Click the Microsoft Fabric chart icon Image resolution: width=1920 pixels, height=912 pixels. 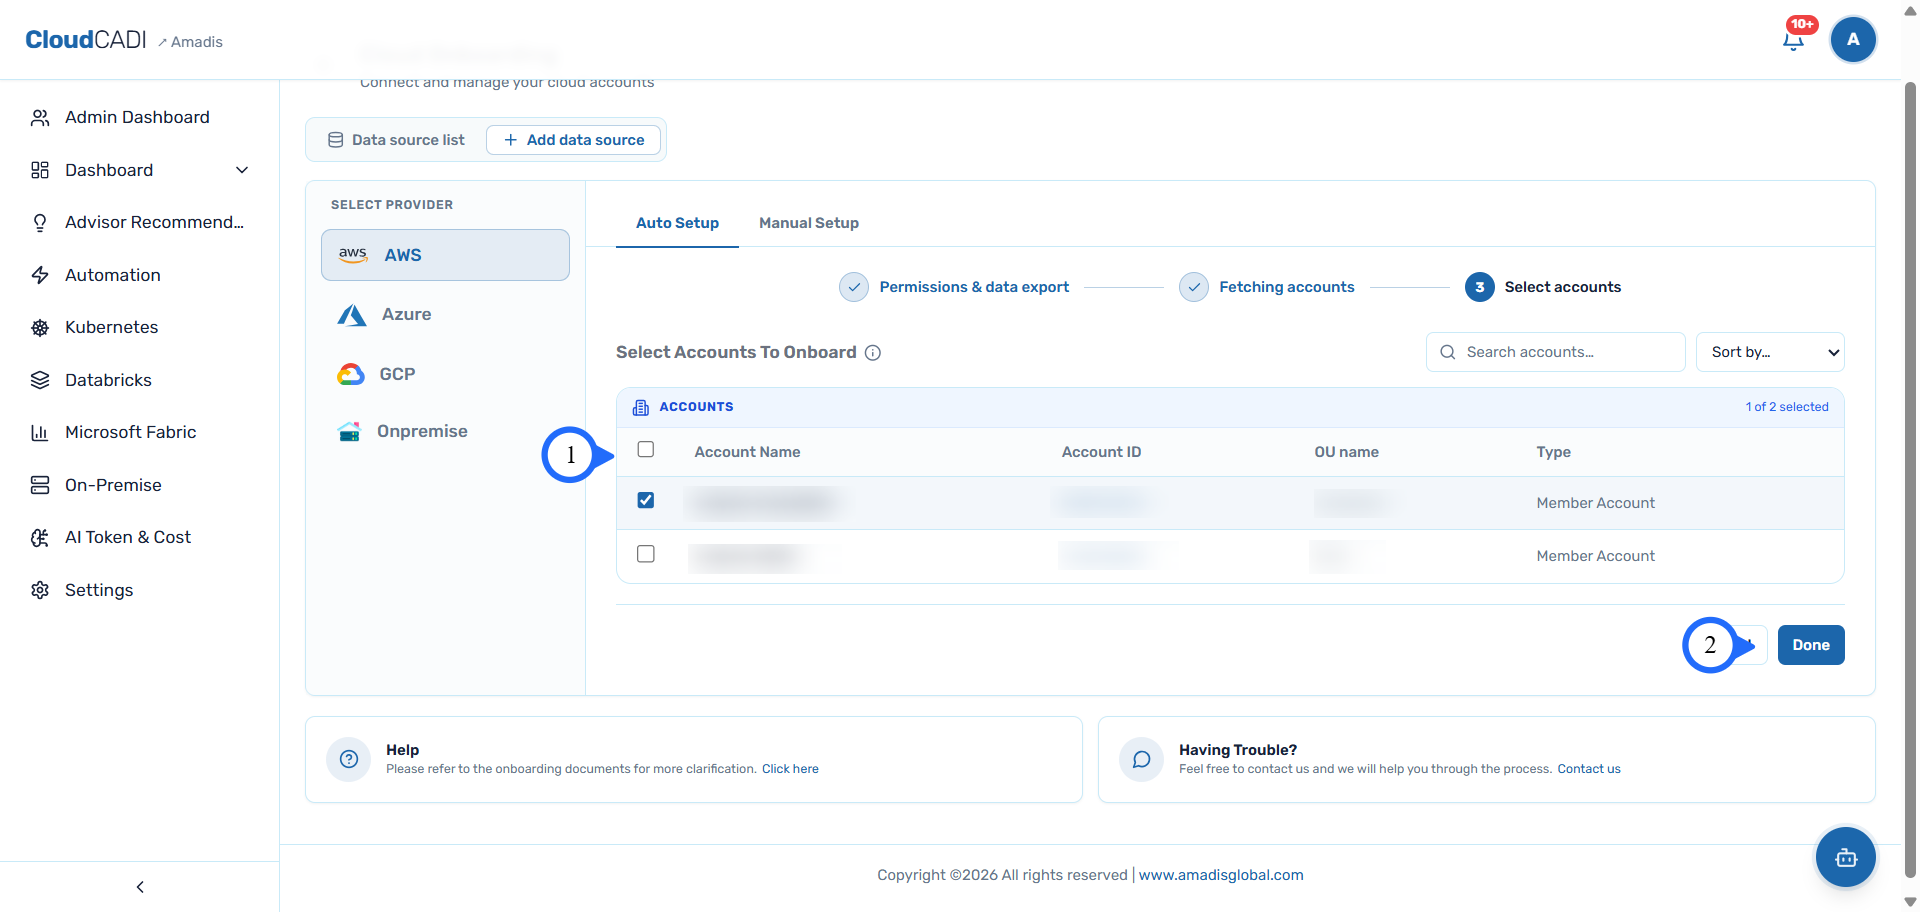tap(40, 433)
